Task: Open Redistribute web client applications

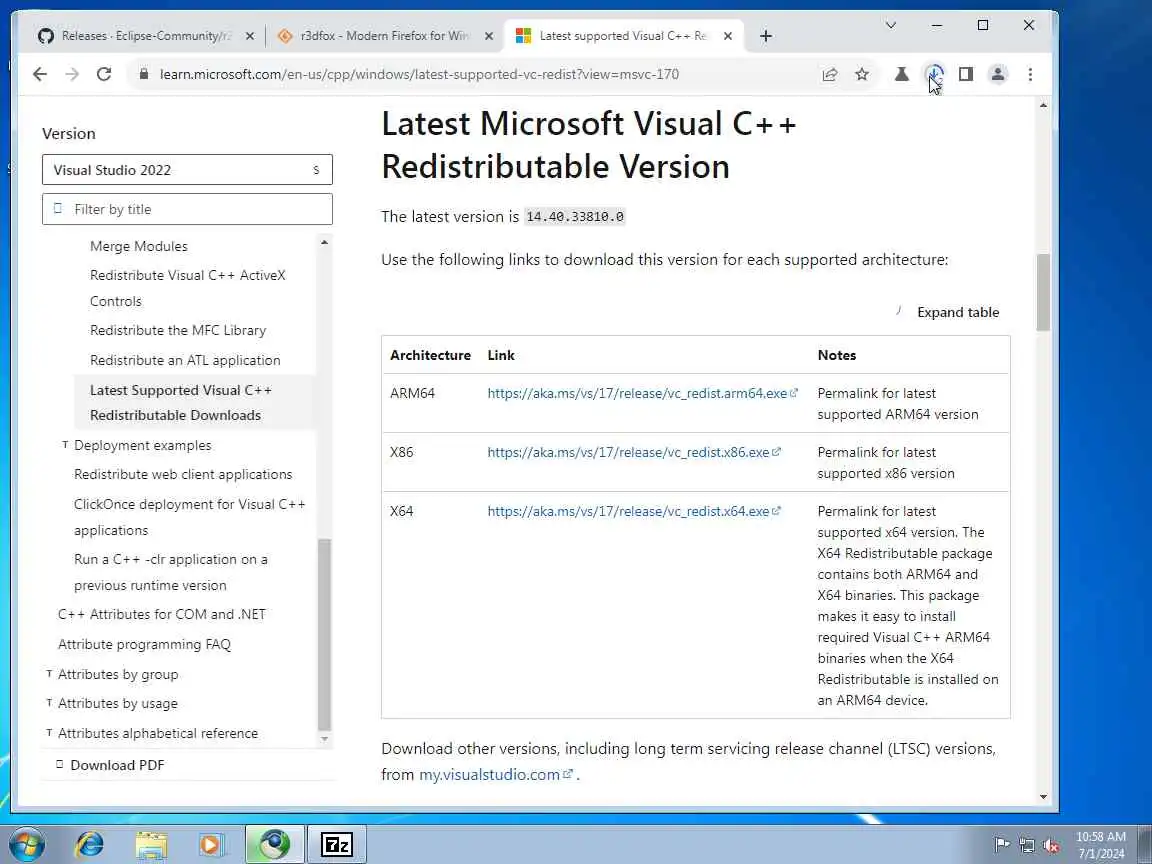Action: pyautogui.click(x=183, y=475)
